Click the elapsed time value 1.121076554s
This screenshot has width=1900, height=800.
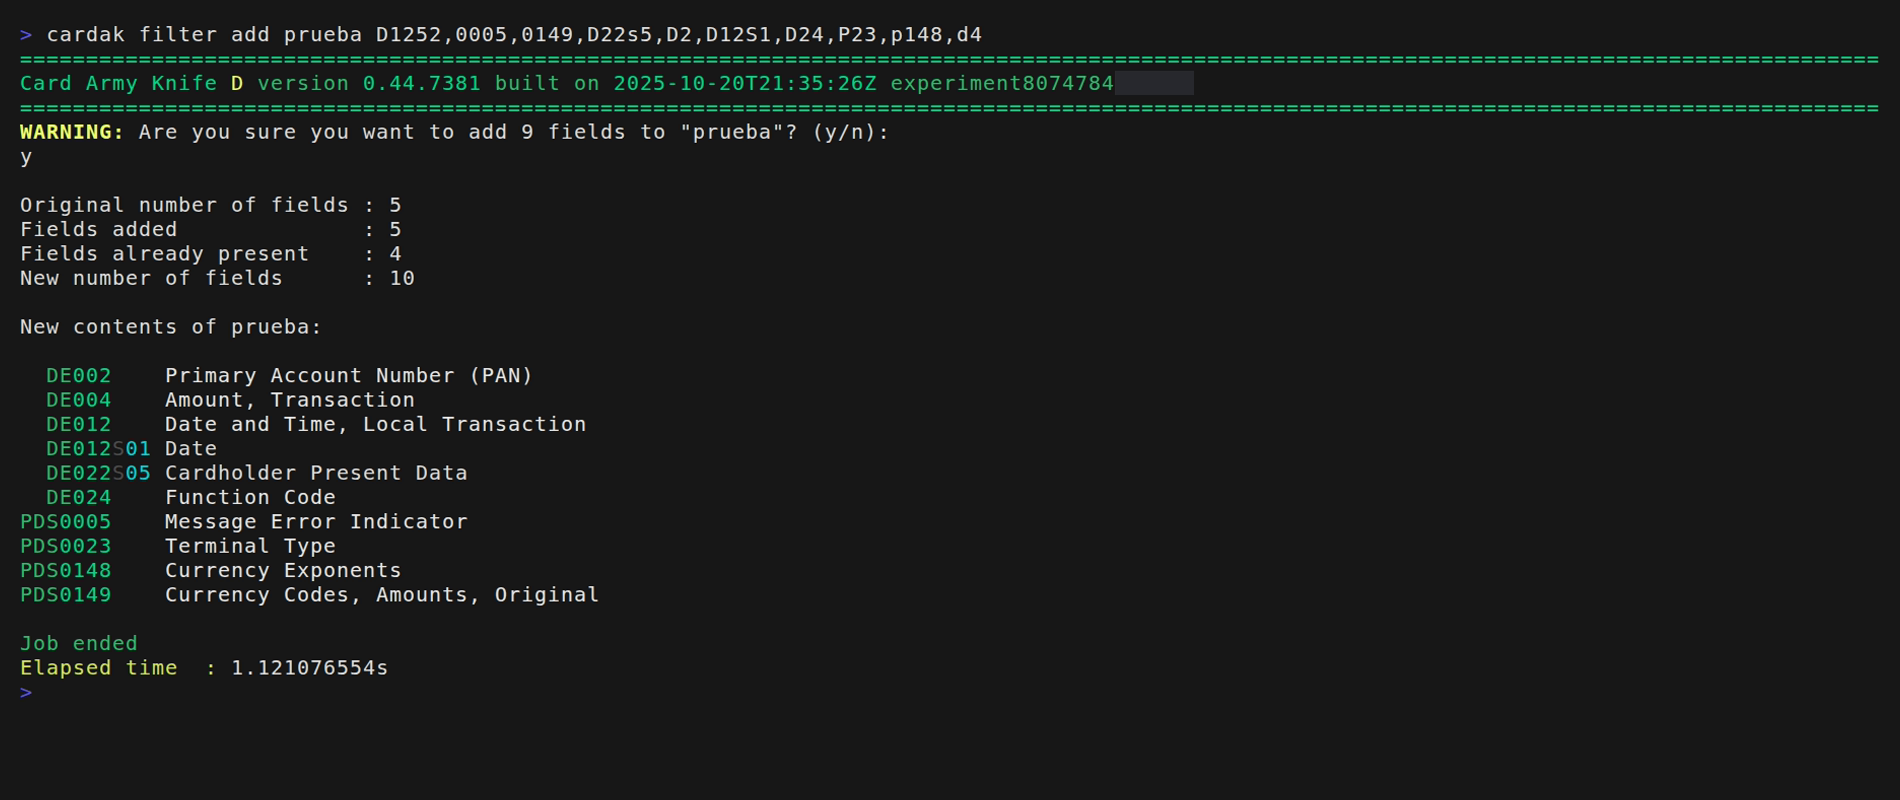pos(309,668)
